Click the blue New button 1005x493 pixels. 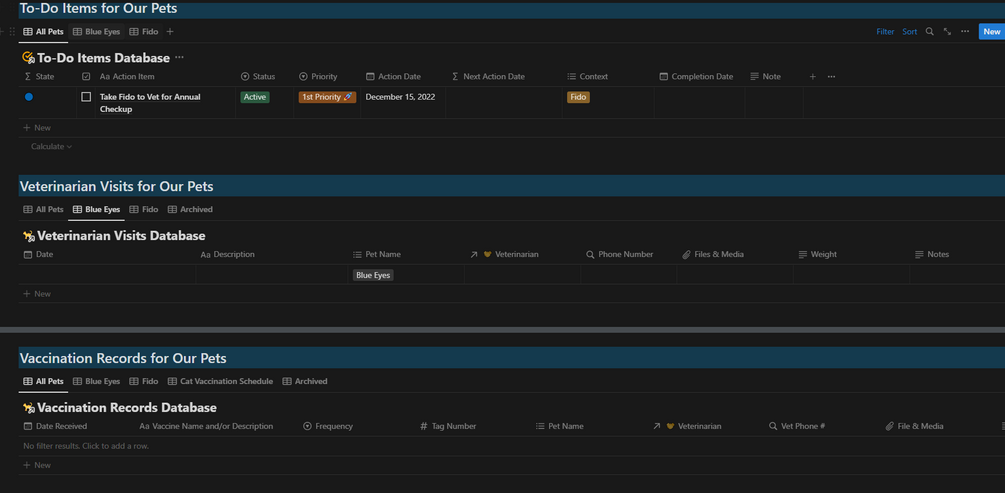click(x=992, y=31)
